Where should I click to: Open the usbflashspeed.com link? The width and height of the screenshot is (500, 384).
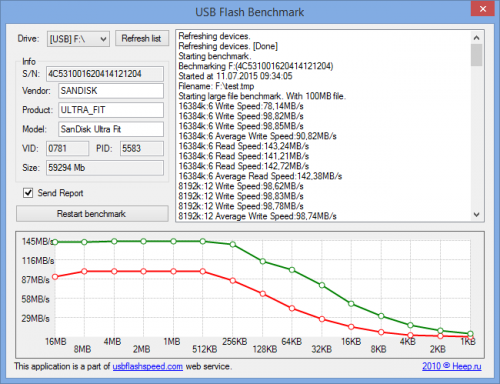pyautogui.click(x=148, y=366)
